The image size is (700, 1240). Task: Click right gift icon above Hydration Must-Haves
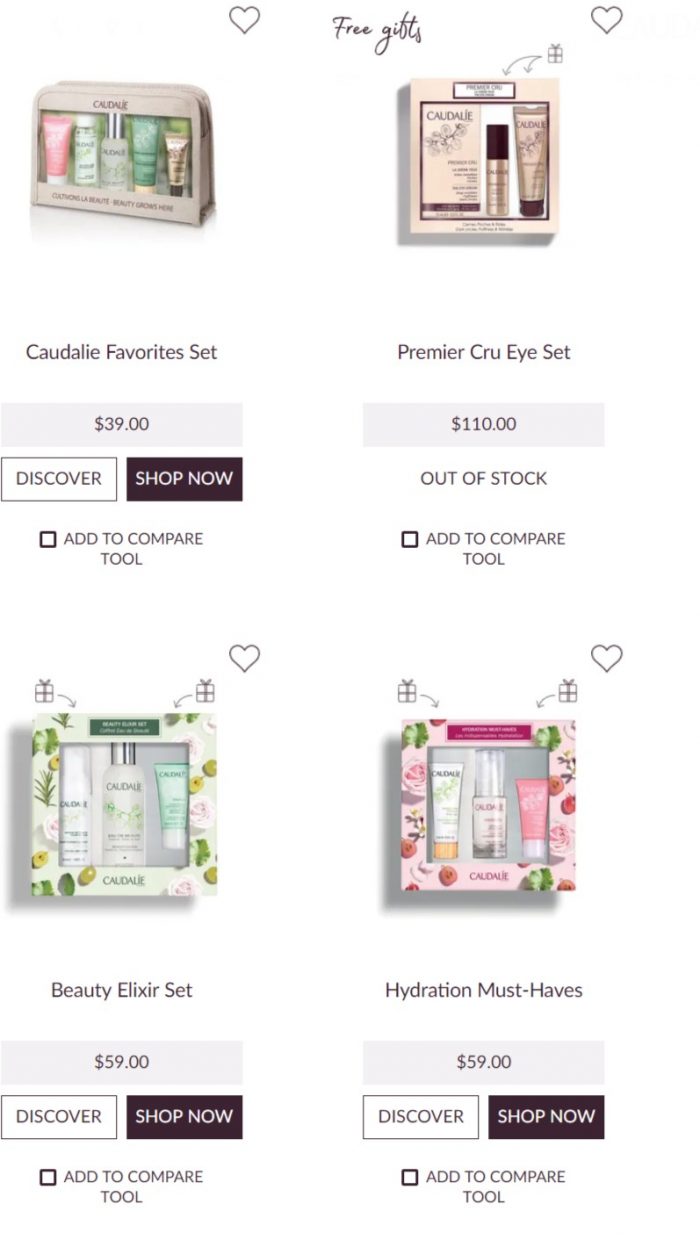pyautogui.click(x=567, y=690)
